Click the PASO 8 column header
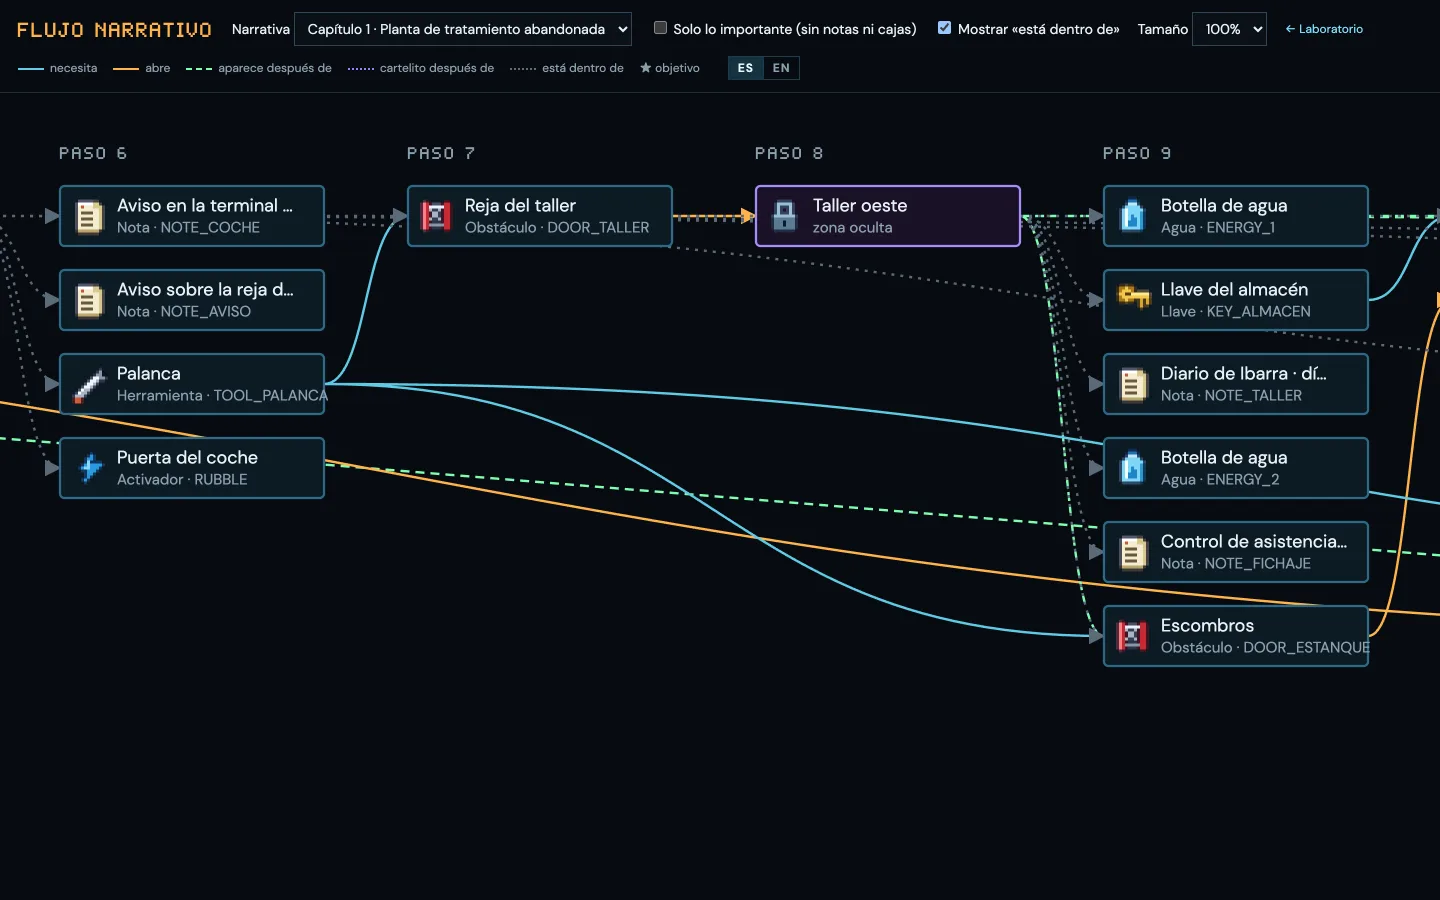 click(x=789, y=153)
